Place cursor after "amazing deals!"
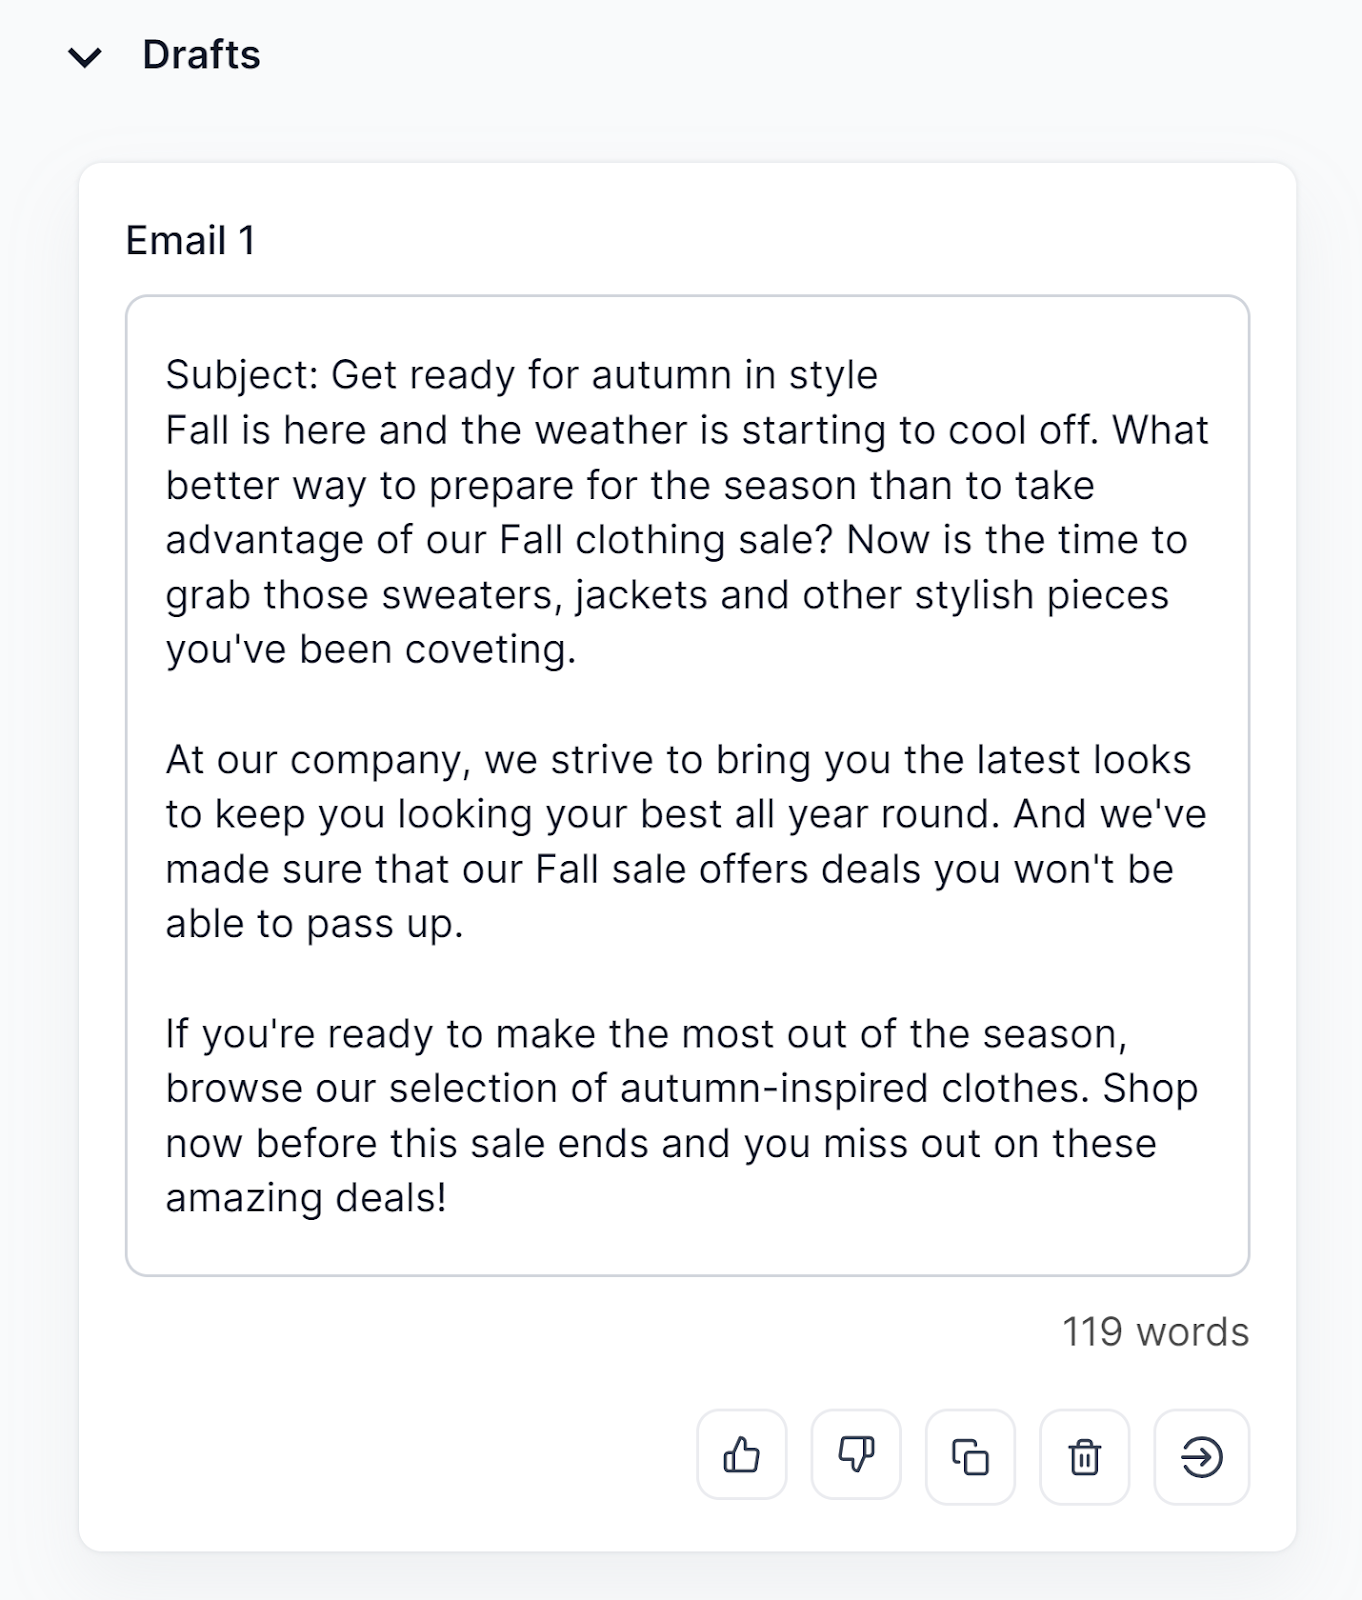Screen dimensions: 1362x1600 pos(449,1198)
